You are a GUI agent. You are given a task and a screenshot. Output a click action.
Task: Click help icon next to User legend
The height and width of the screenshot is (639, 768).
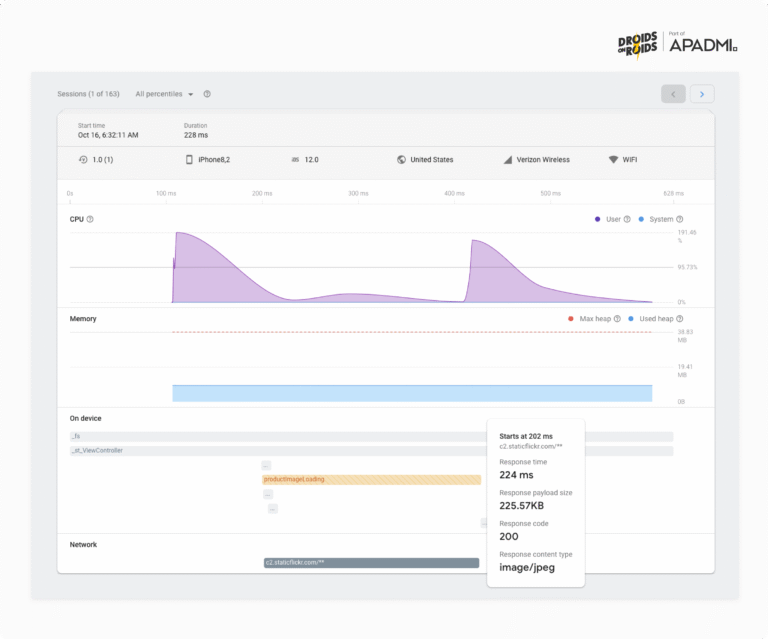[627, 219]
